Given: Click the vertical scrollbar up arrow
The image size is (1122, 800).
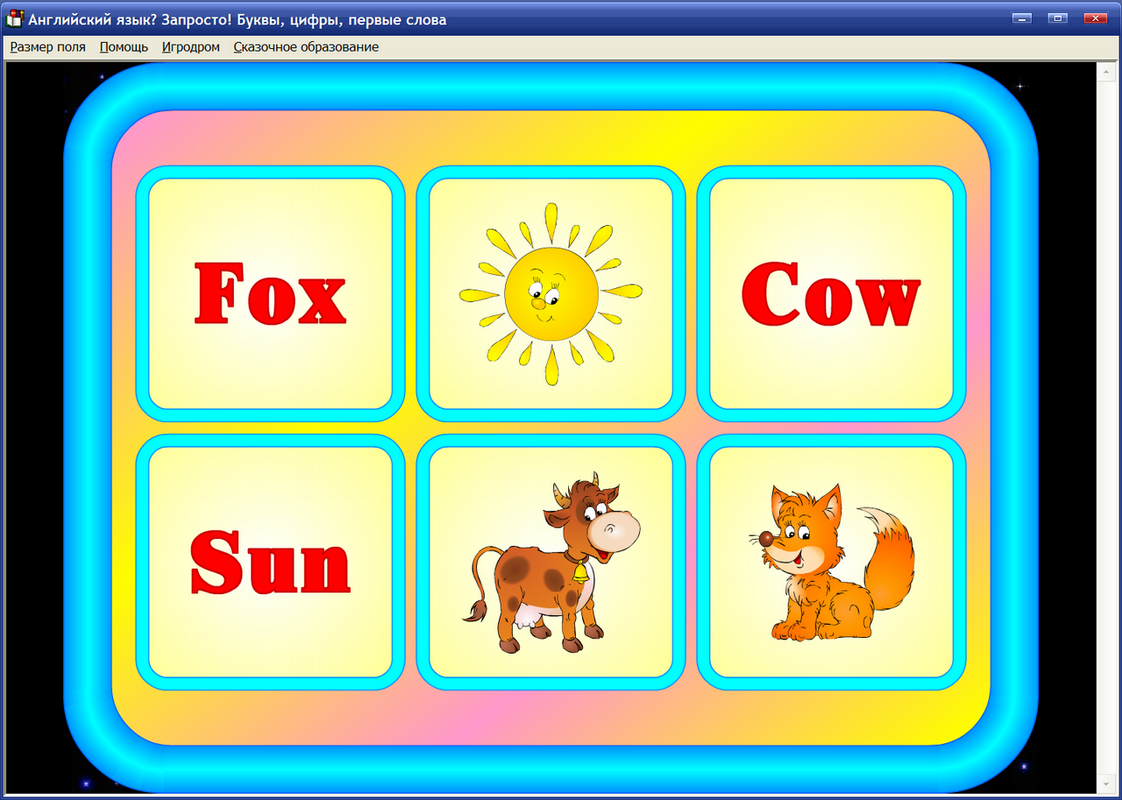Looking at the screenshot, I should point(1106,72).
